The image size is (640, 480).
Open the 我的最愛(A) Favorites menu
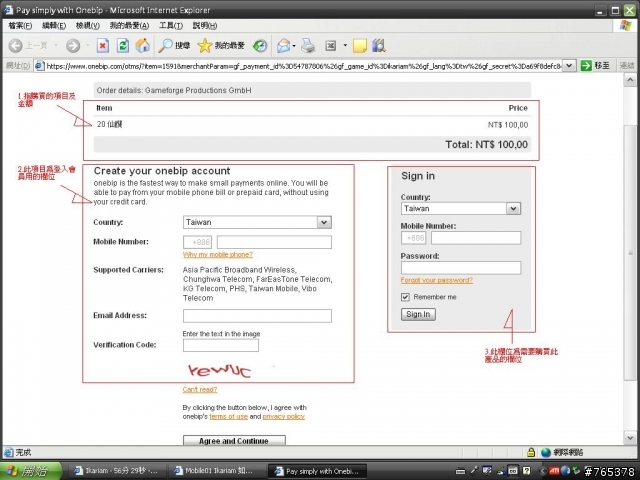[129, 26]
